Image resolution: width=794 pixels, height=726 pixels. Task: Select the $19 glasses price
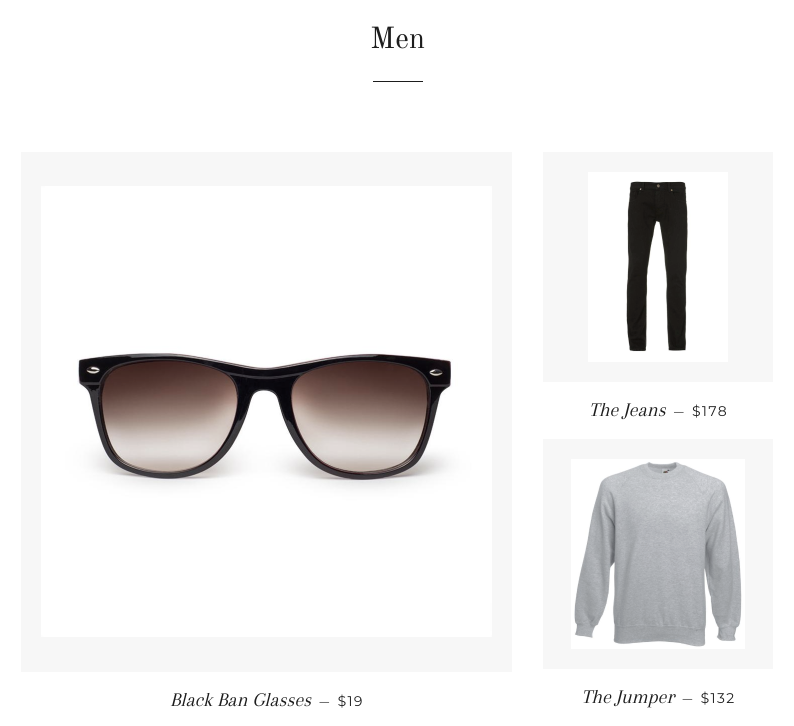pos(350,701)
